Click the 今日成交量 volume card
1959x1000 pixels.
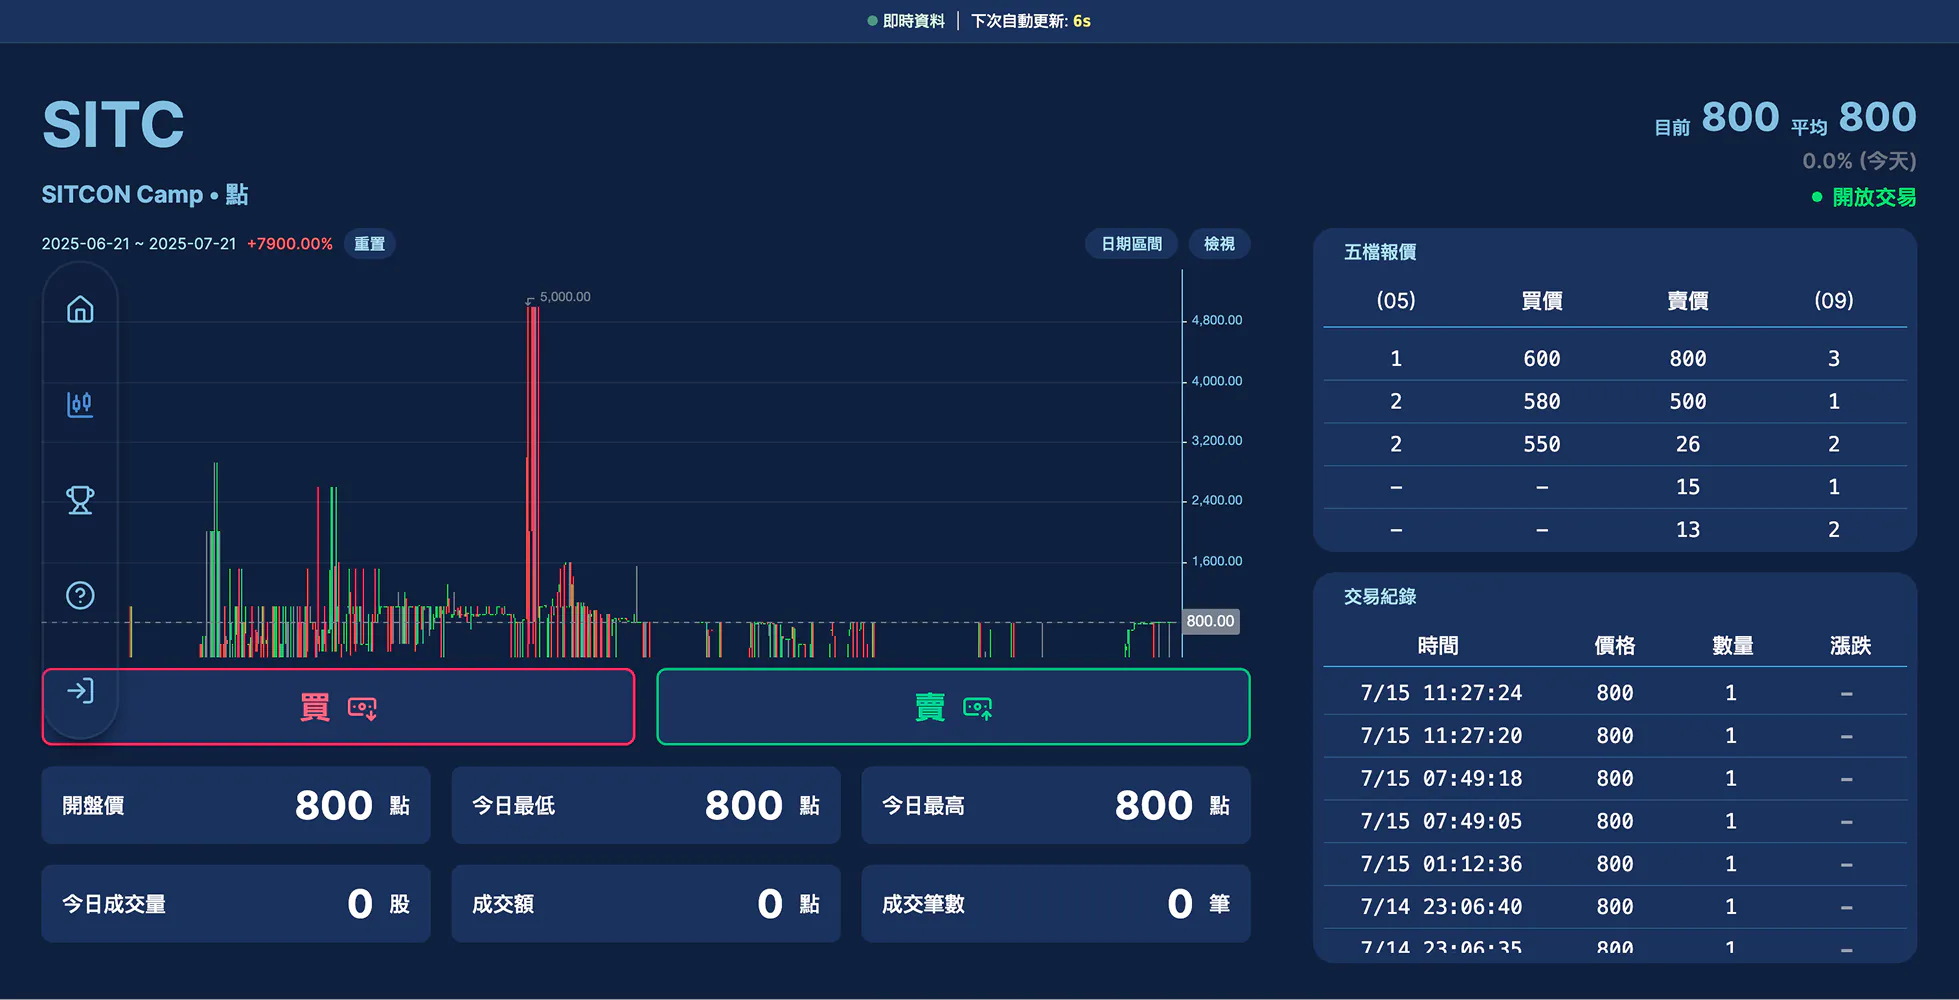(x=236, y=904)
